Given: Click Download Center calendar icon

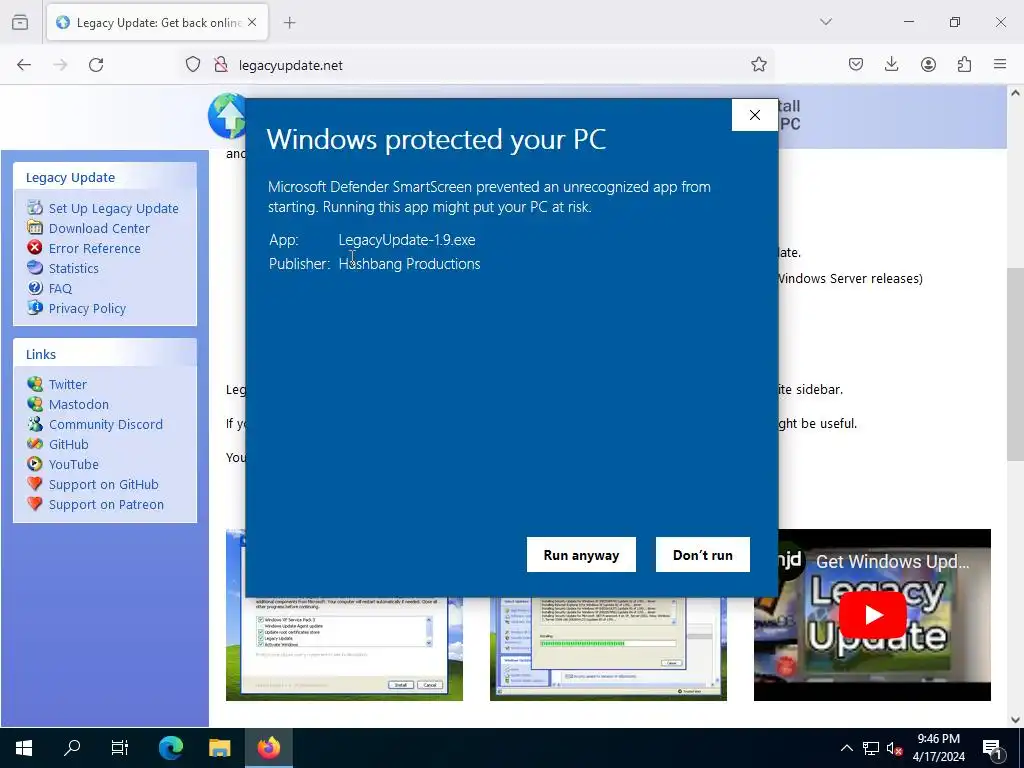Looking at the screenshot, I should (35, 227).
